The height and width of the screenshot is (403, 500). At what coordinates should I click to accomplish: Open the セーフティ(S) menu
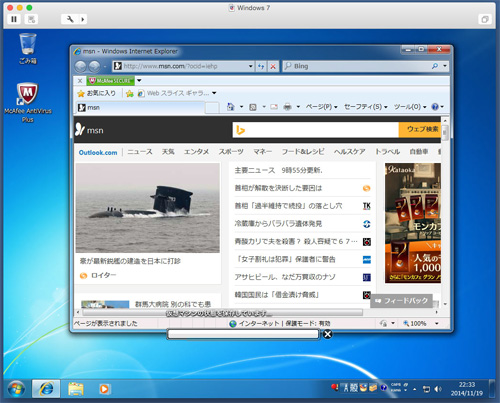point(366,107)
